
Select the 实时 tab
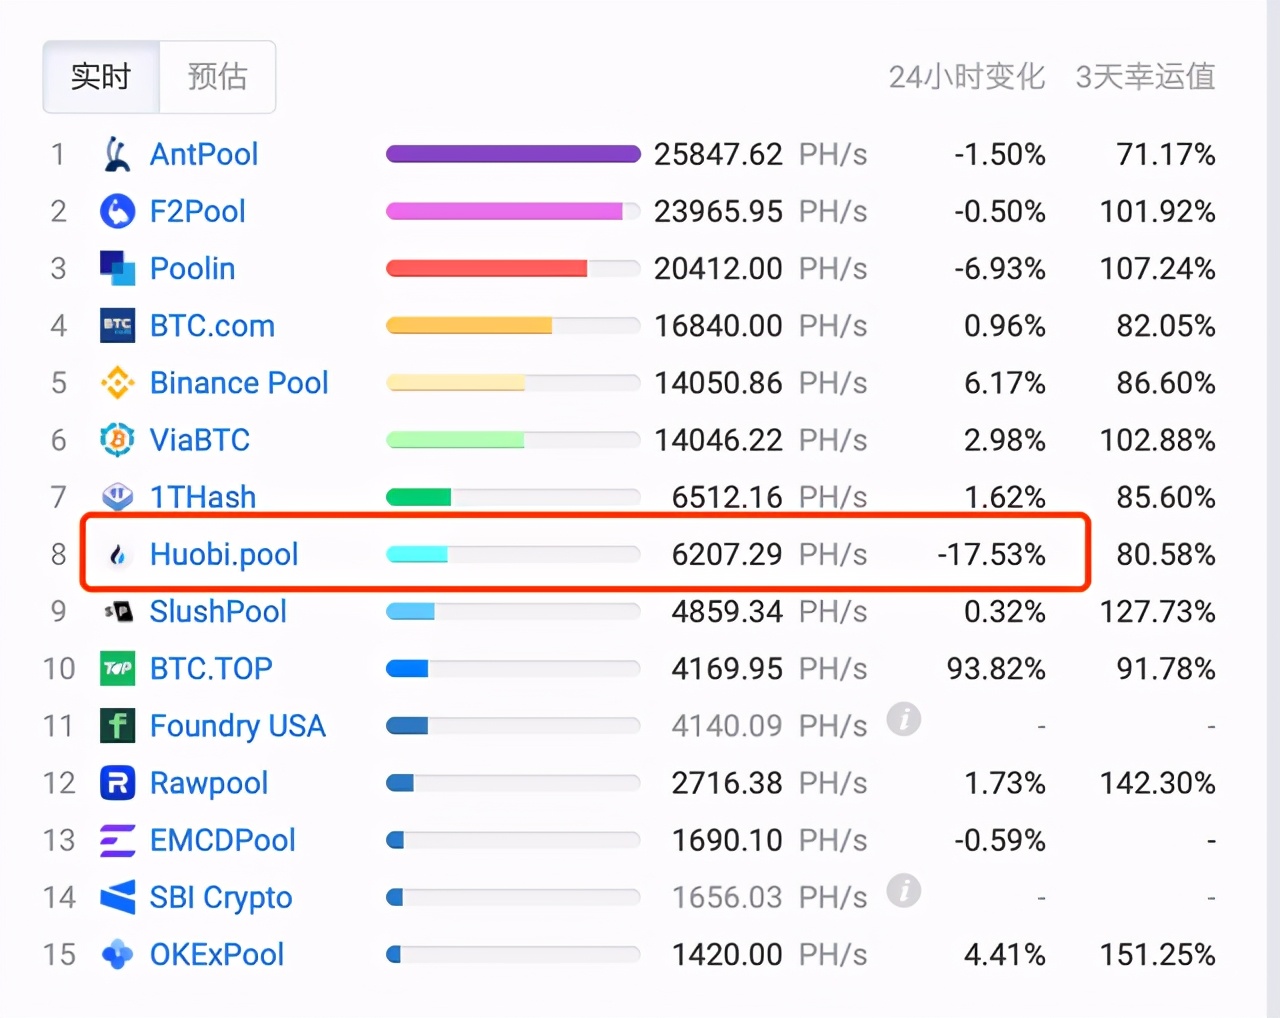coord(100,77)
